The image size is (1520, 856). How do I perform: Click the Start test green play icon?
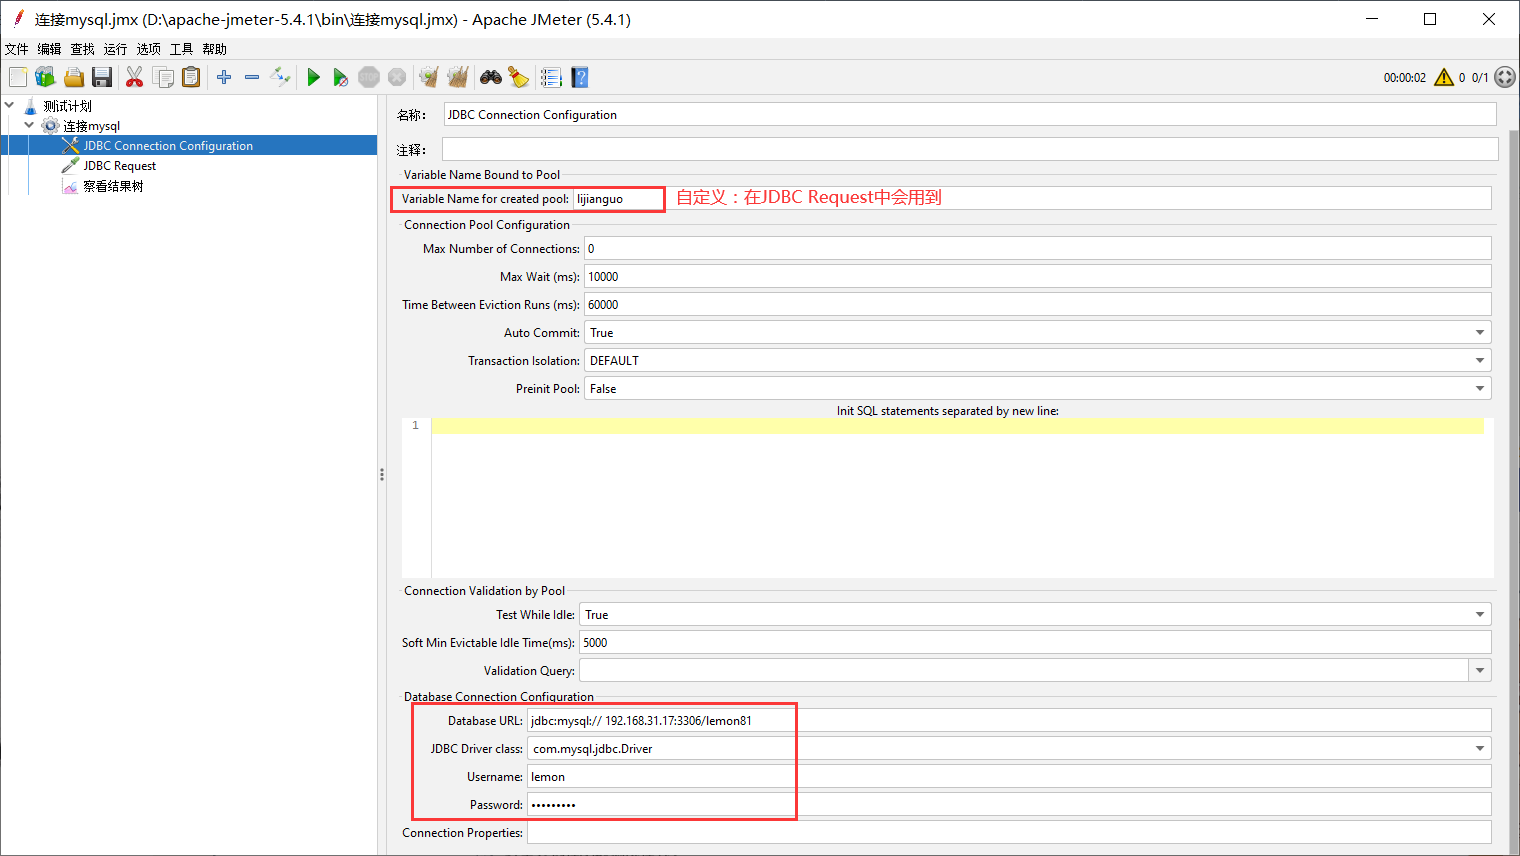[313, 78]
